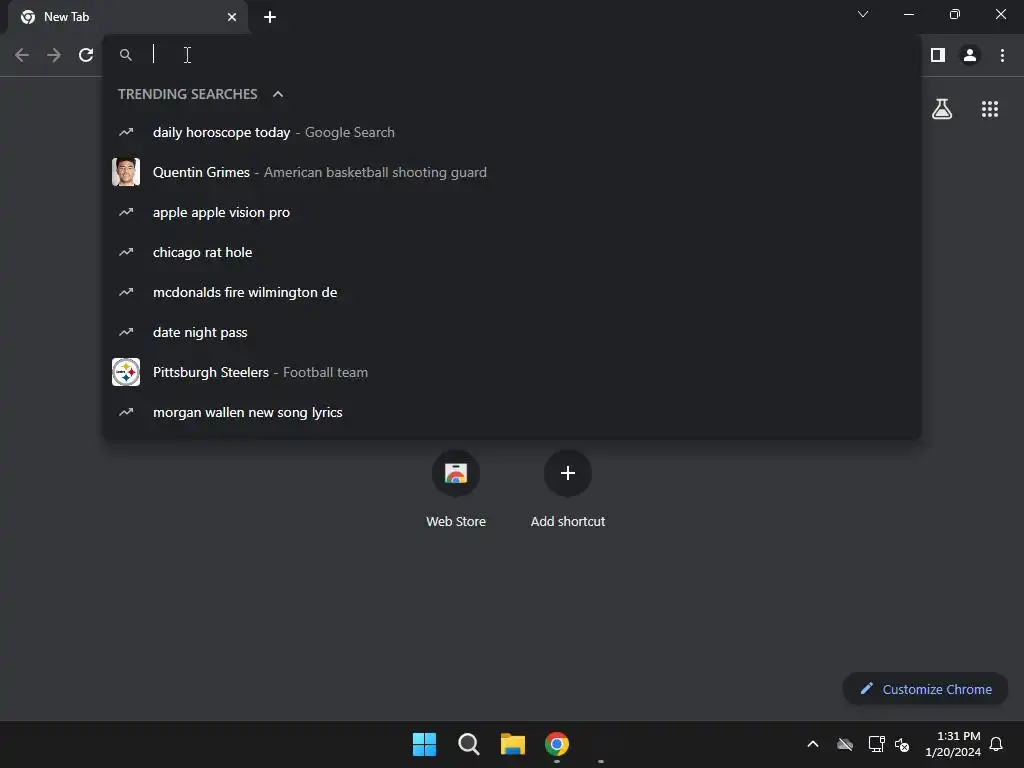1024x768 pixels.
Task: Minimize the Chrome window
Action: tap(908, 14)
